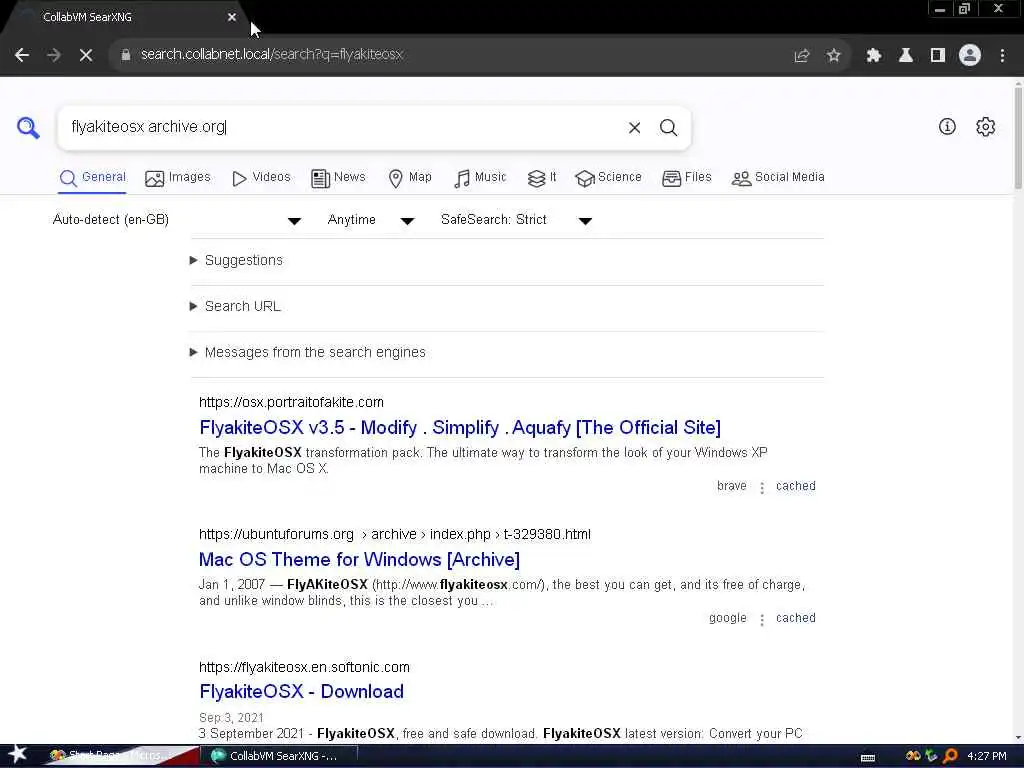The height and width of the screenshot is (768, 1024).
Task: Open the profile avatar menu
Action: click(x=970, y=56)
